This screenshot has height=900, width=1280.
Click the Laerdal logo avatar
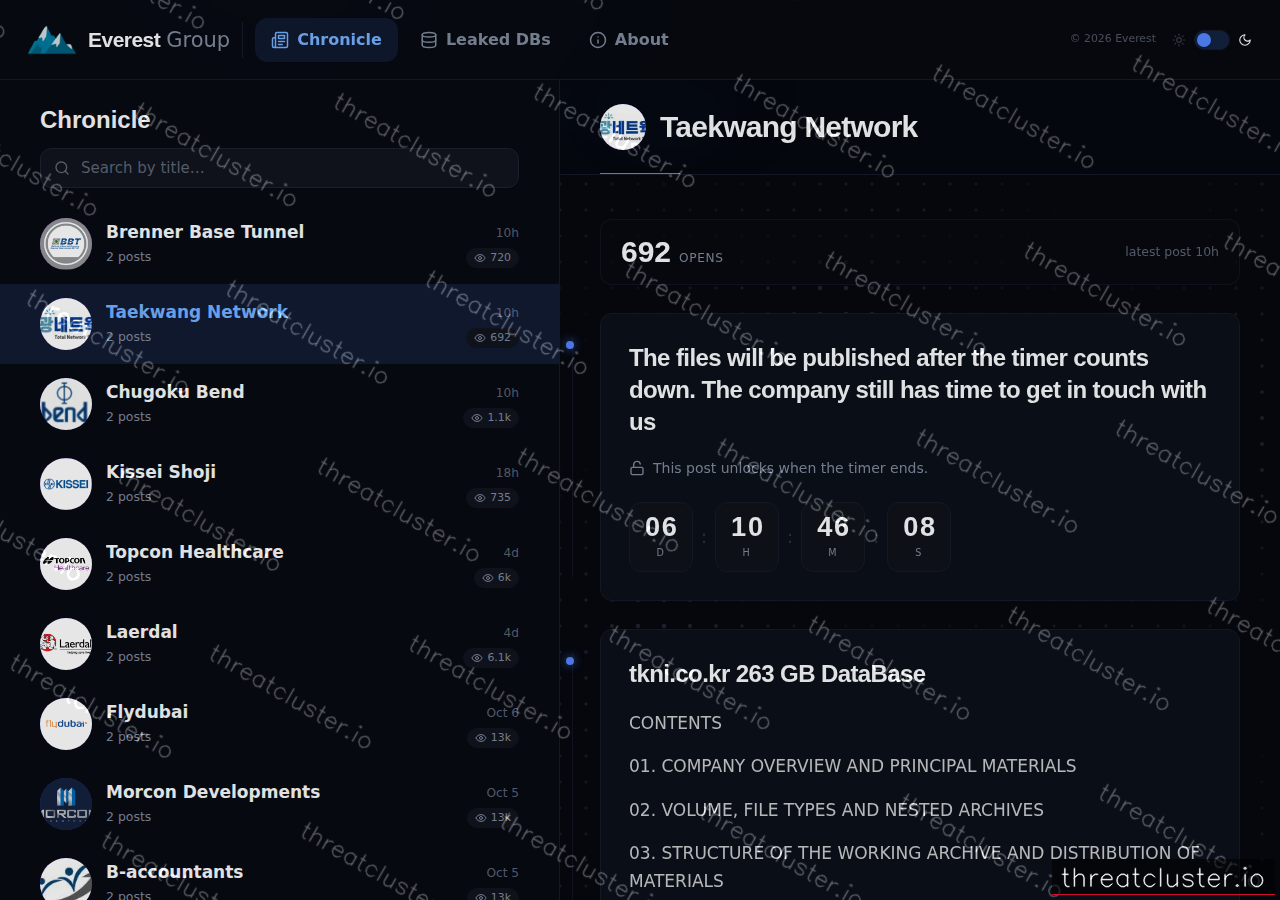click(66, 644)
